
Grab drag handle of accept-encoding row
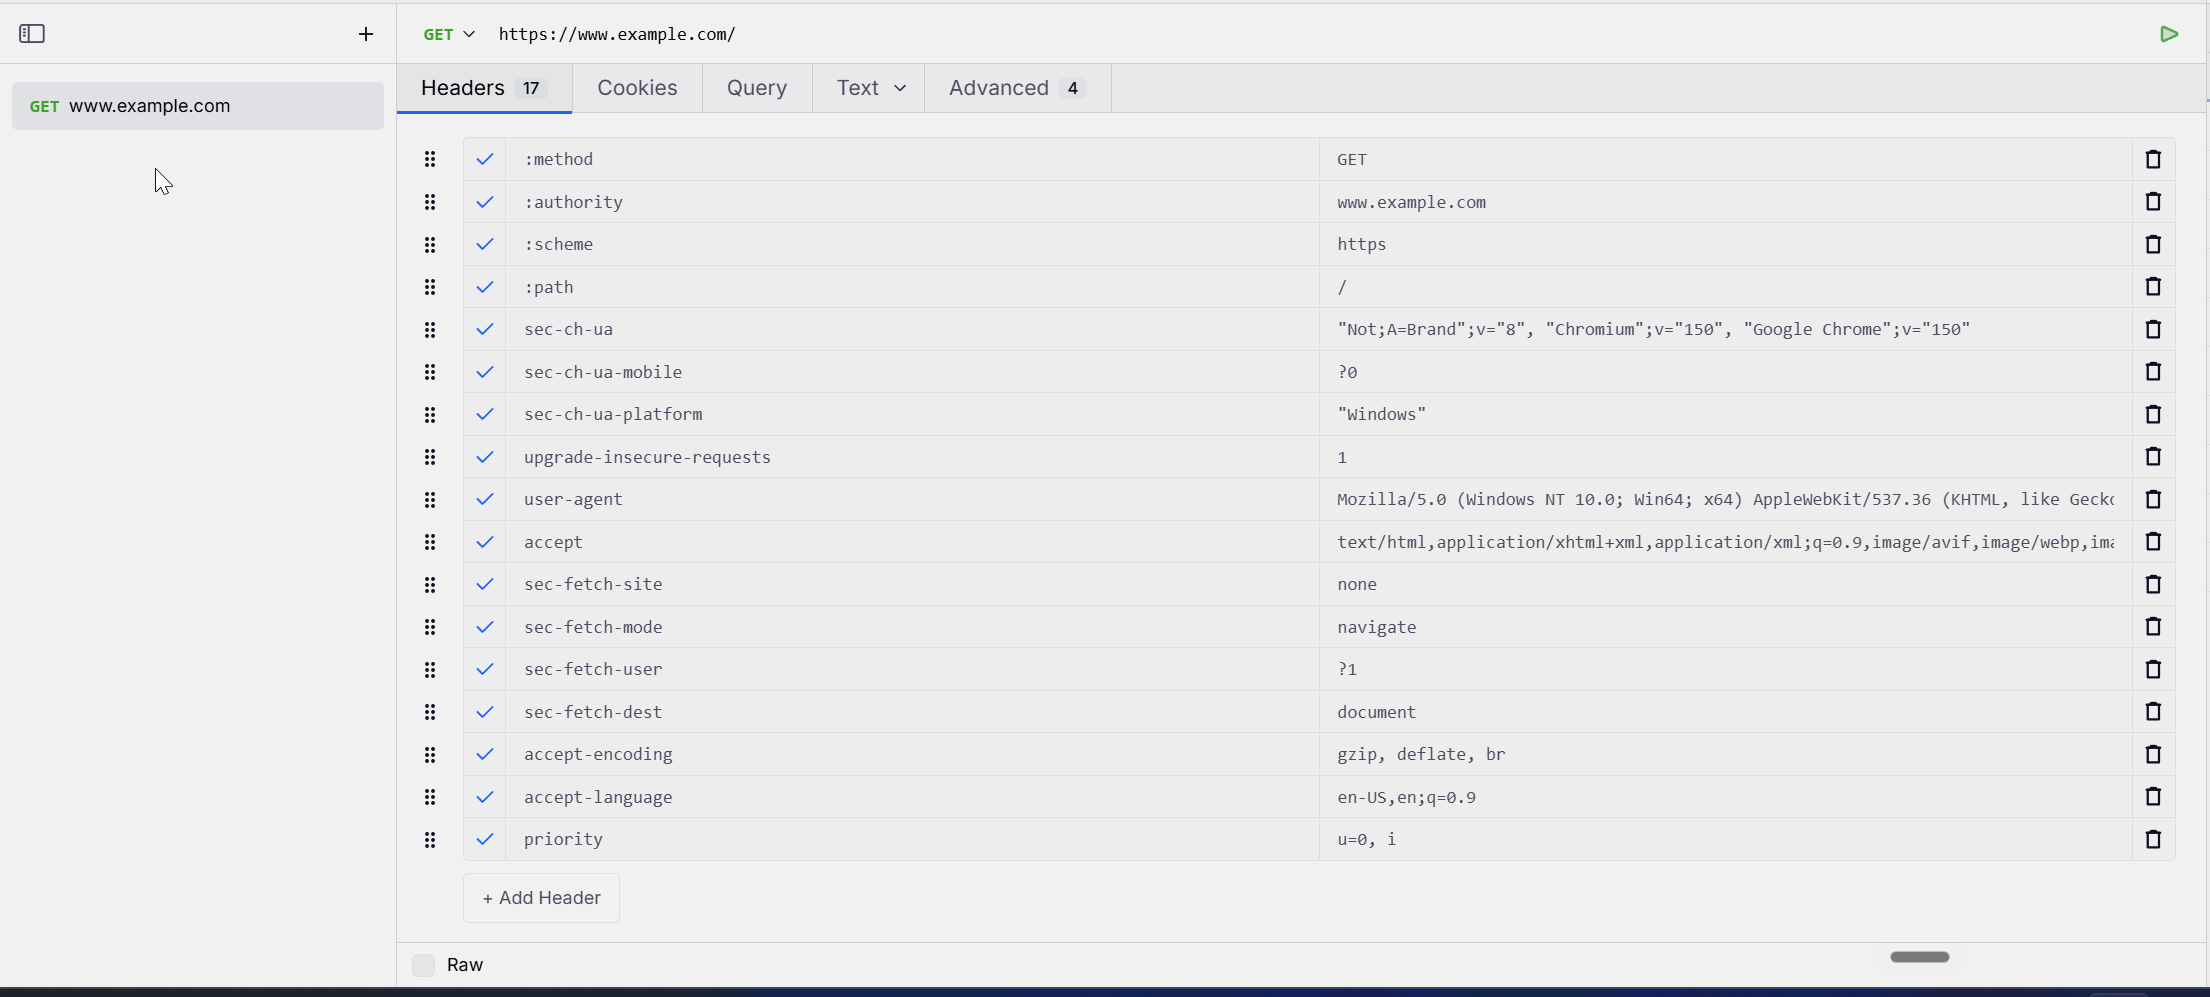pos(430,754)
